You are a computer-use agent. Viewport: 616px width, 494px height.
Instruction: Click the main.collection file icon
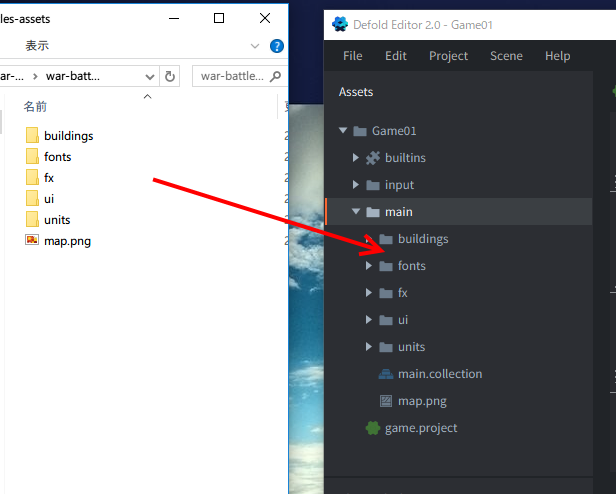point(386,374)
